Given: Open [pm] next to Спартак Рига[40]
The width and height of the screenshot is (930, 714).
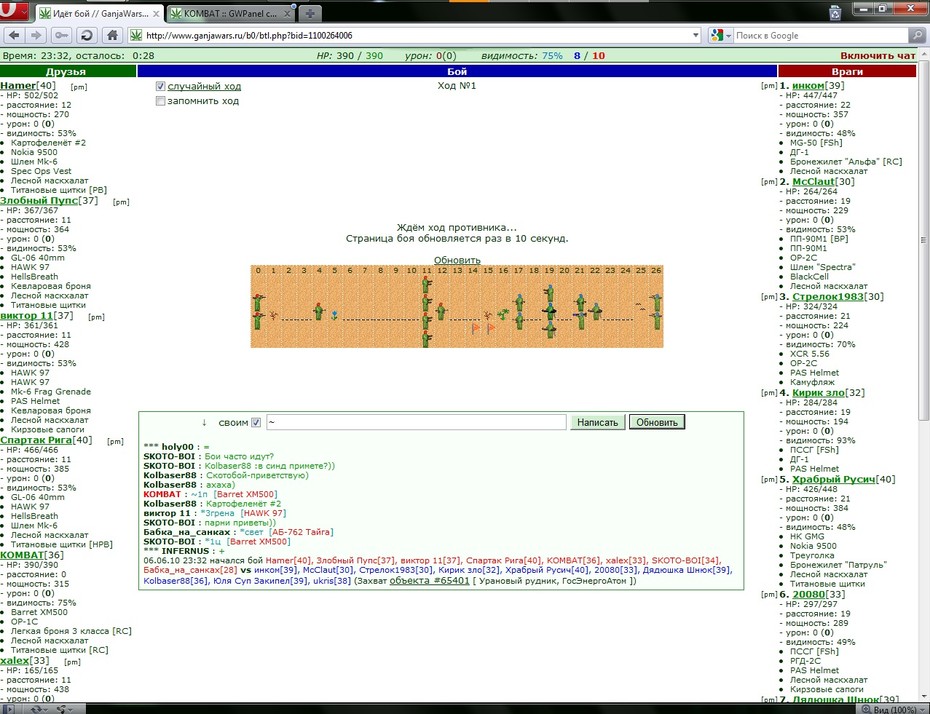Looking at the screenshot, I should (115, 442).
